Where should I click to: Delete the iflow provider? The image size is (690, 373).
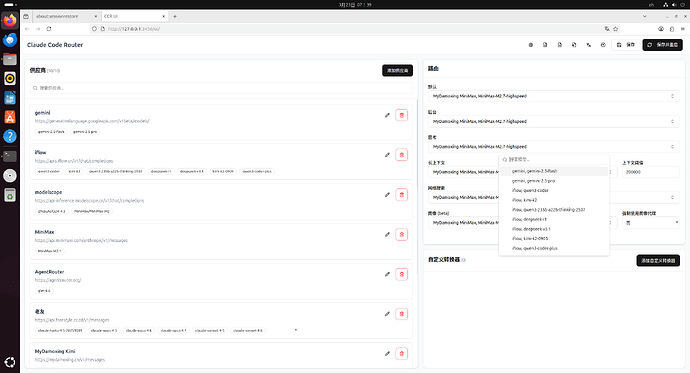coord(401,155)
